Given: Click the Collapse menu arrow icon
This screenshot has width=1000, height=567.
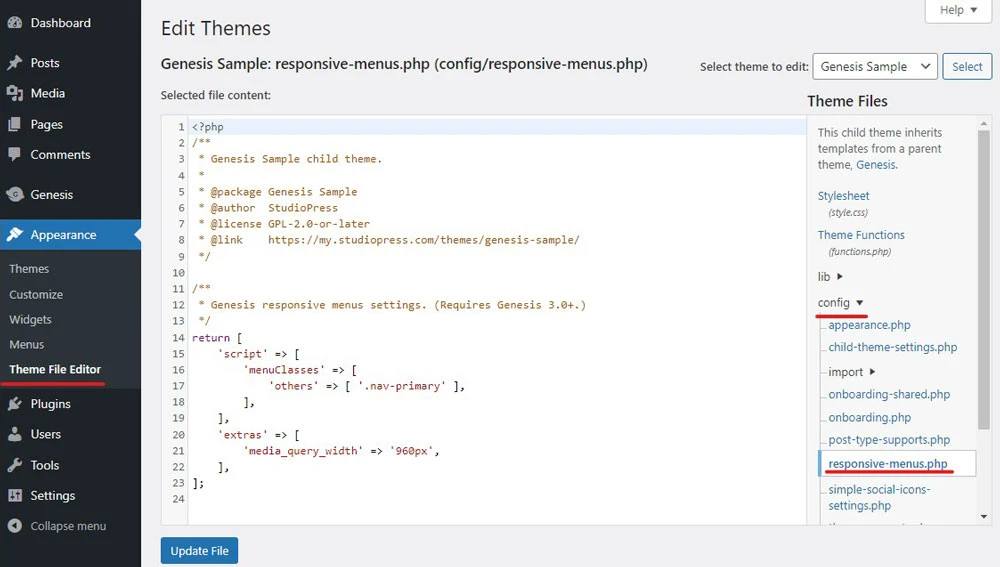Looking at the screenshot, I should pyautogui.click(x=15, y=526).
